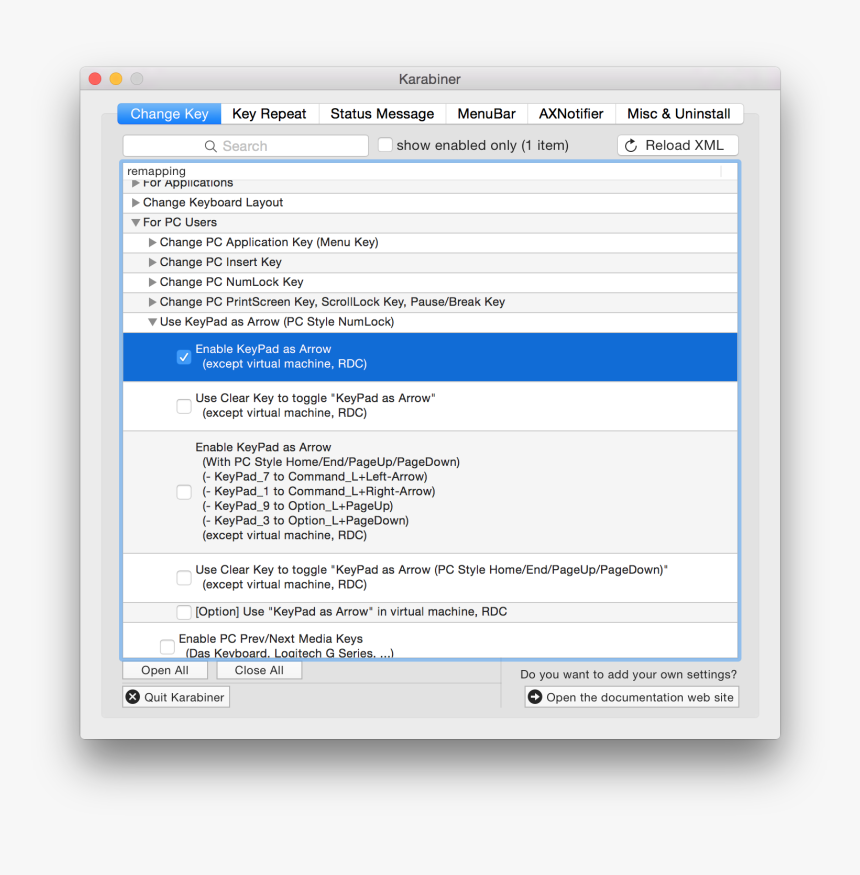Expand the For Applications section

click(x=136, y=183)
